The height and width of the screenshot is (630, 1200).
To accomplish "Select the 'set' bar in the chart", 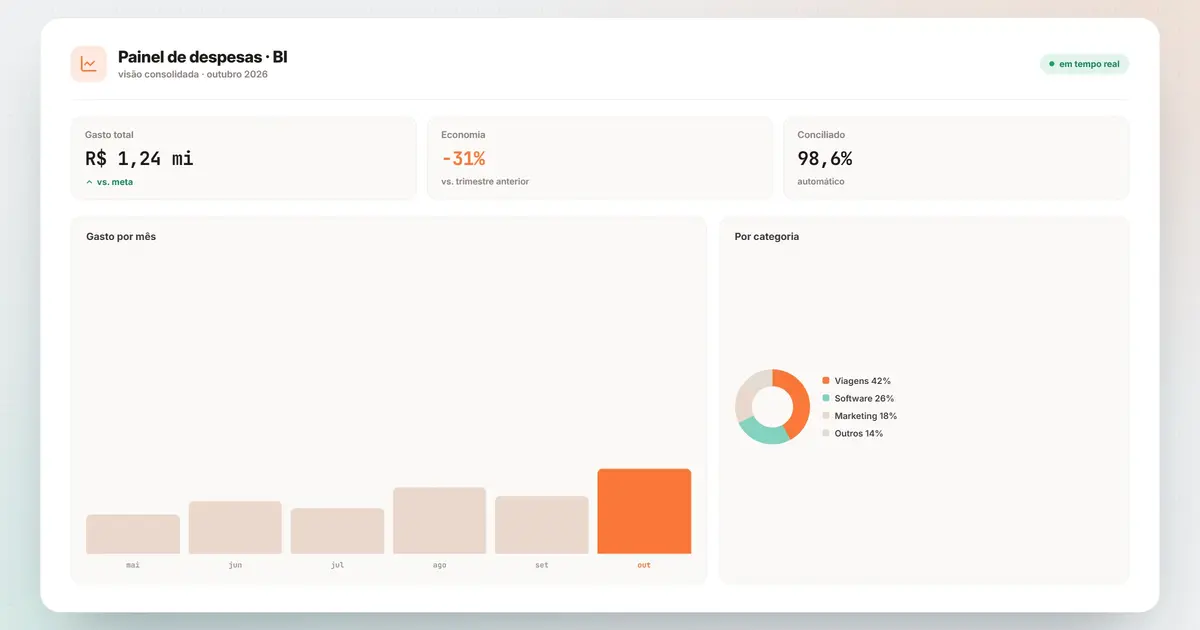I will coord(542,525).
